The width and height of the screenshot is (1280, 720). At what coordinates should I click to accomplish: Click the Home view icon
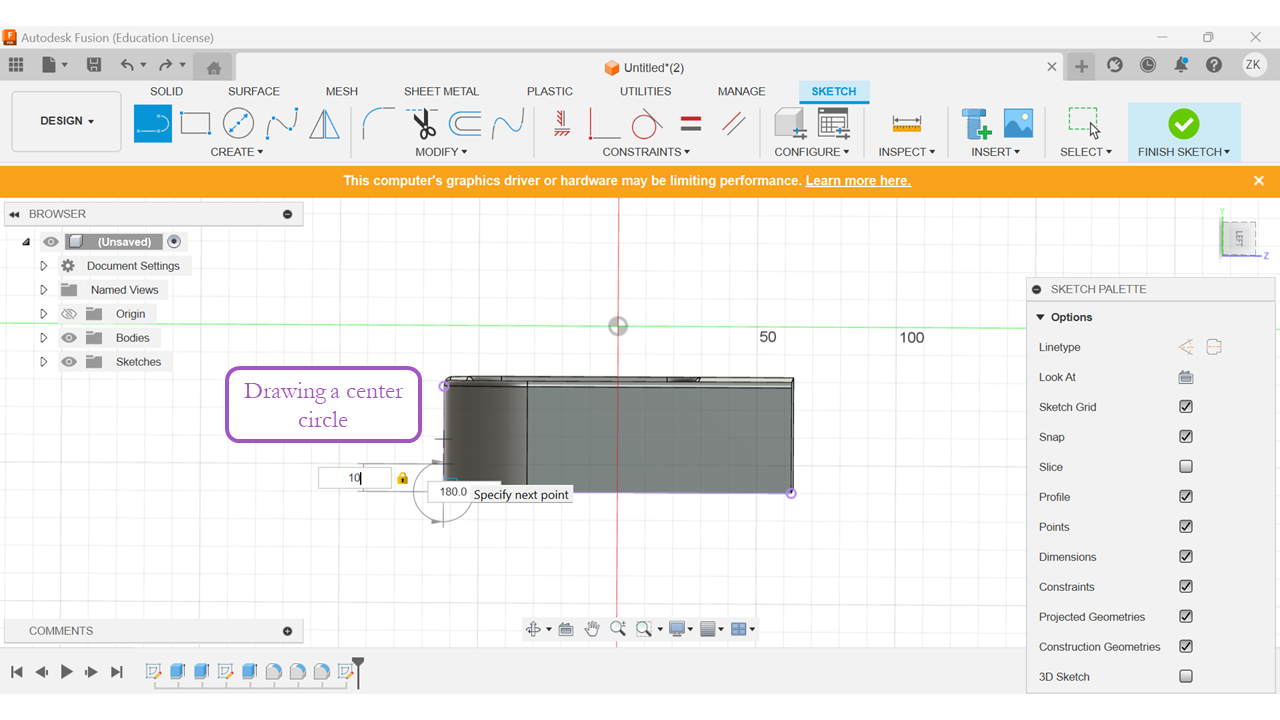[213, 68]
